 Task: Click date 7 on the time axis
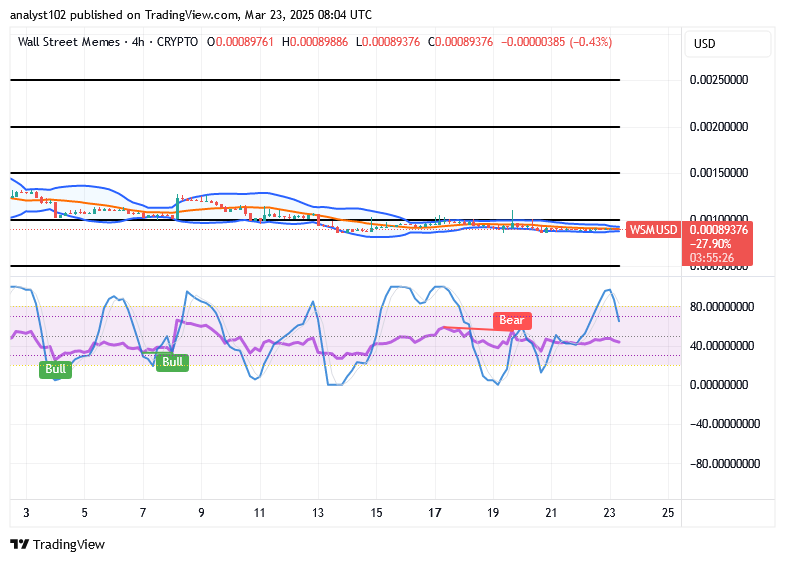point(143,513)
